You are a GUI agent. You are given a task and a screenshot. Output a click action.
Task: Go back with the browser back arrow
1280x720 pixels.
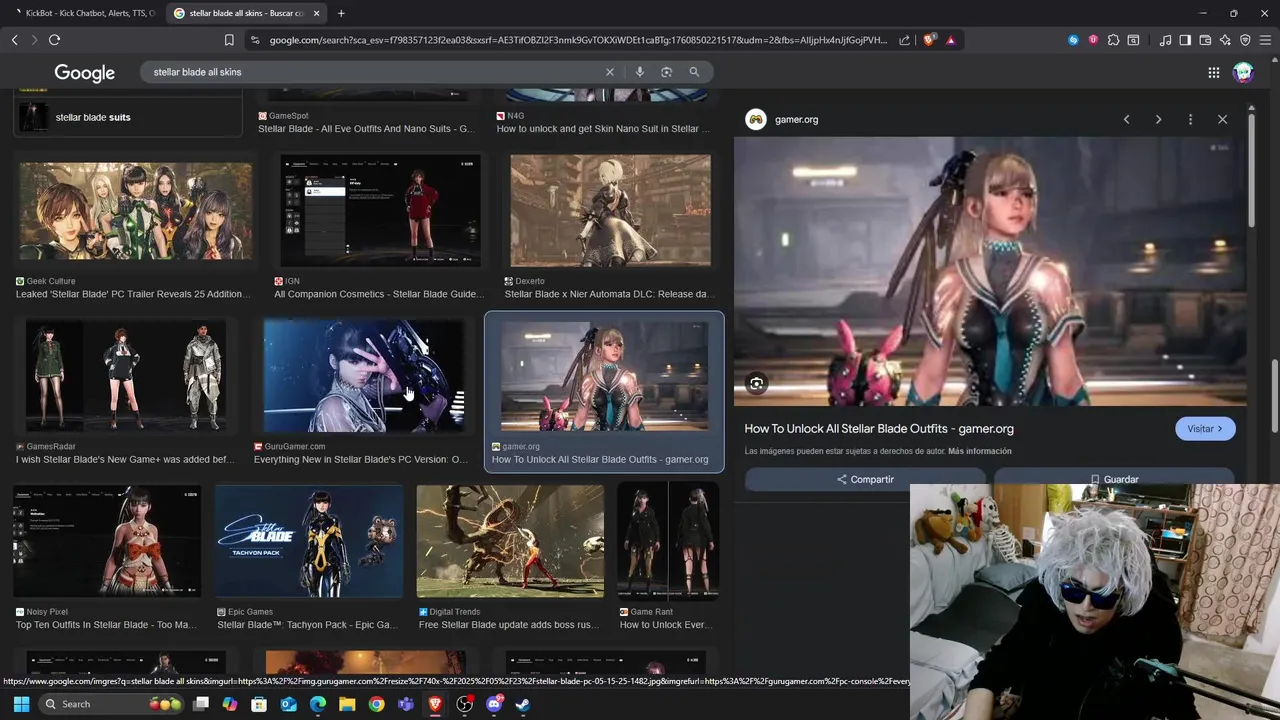pyautogui.click(x=14, y=40)
